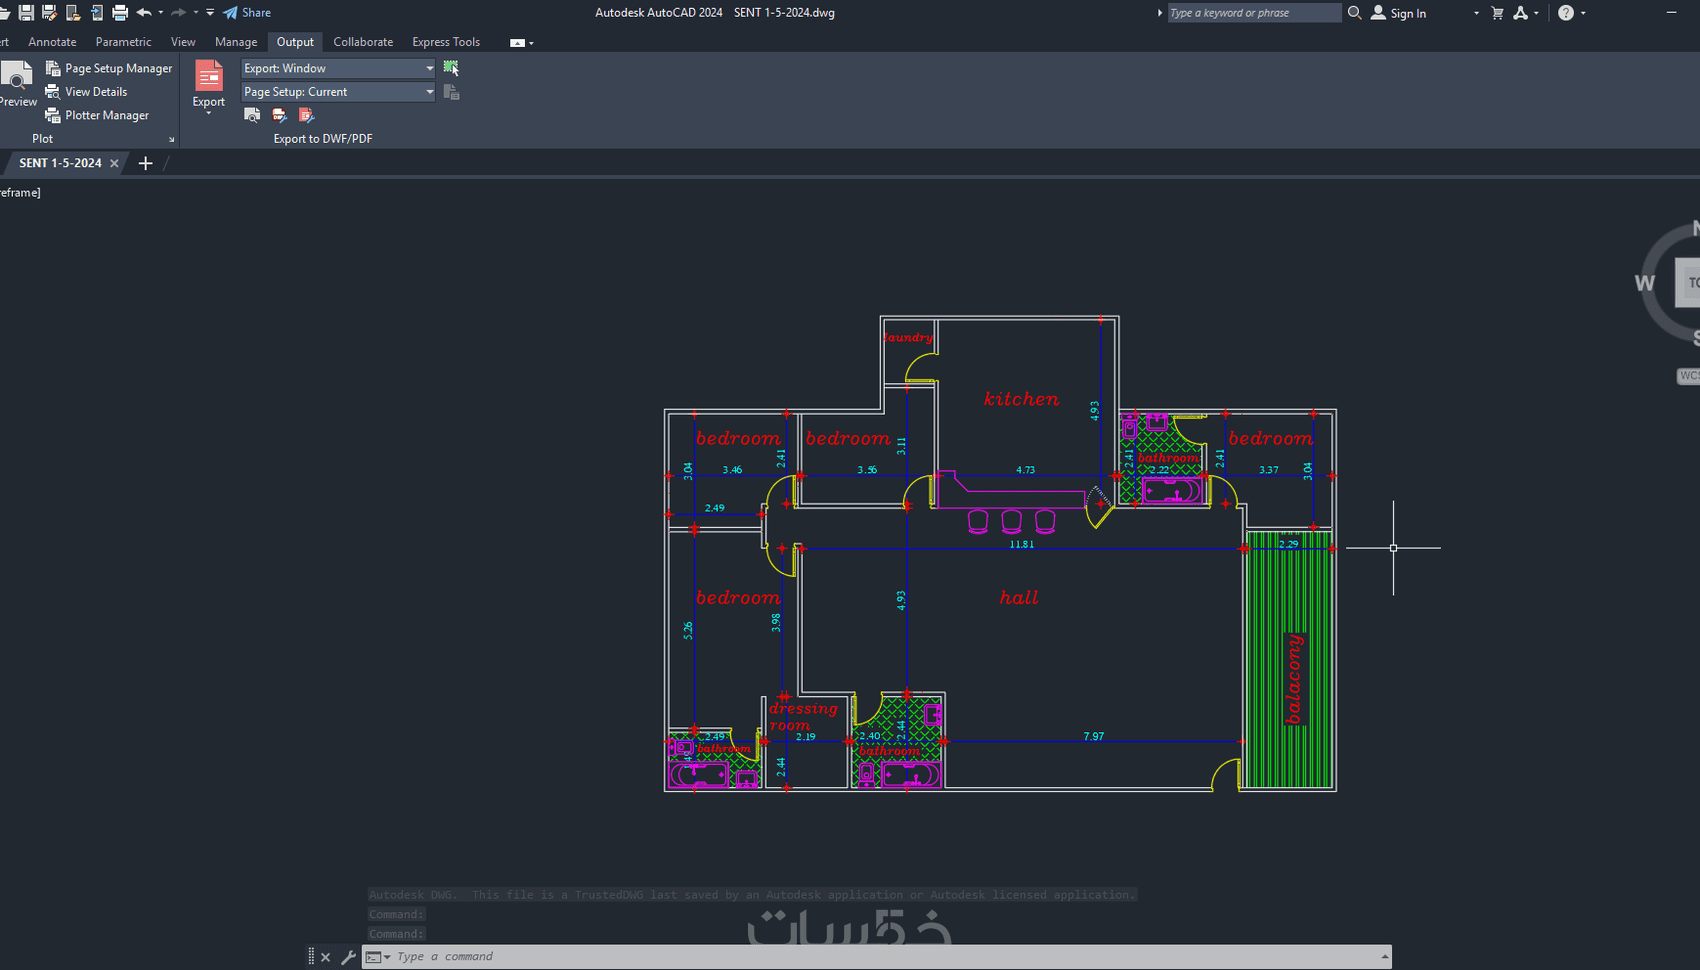
Task: Click the Redo arrow icon
Action: pyautogui.click(x=179, y=13)
